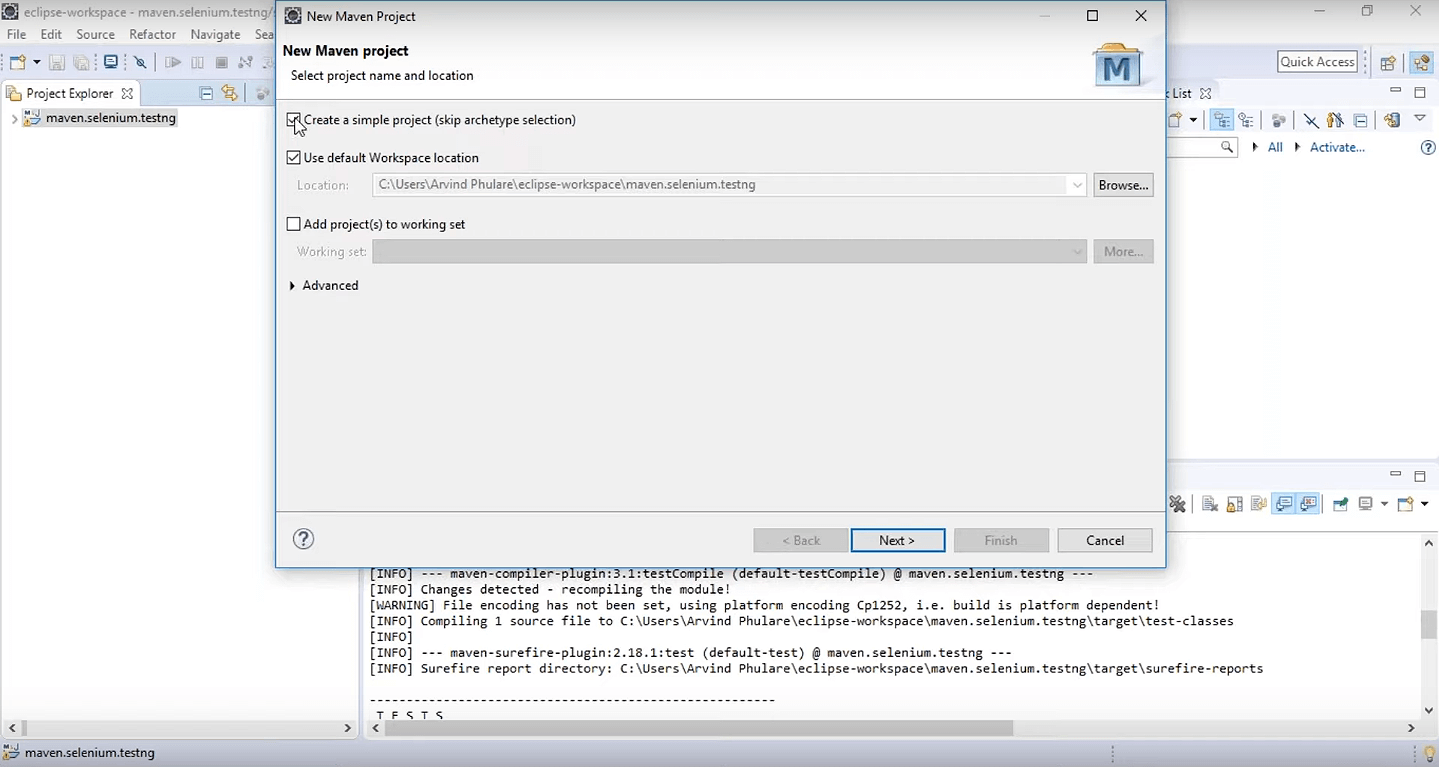Toggle Focus on Workweek icon
The width and height of the screenshot is (1439, 767).
point(1334,120)
